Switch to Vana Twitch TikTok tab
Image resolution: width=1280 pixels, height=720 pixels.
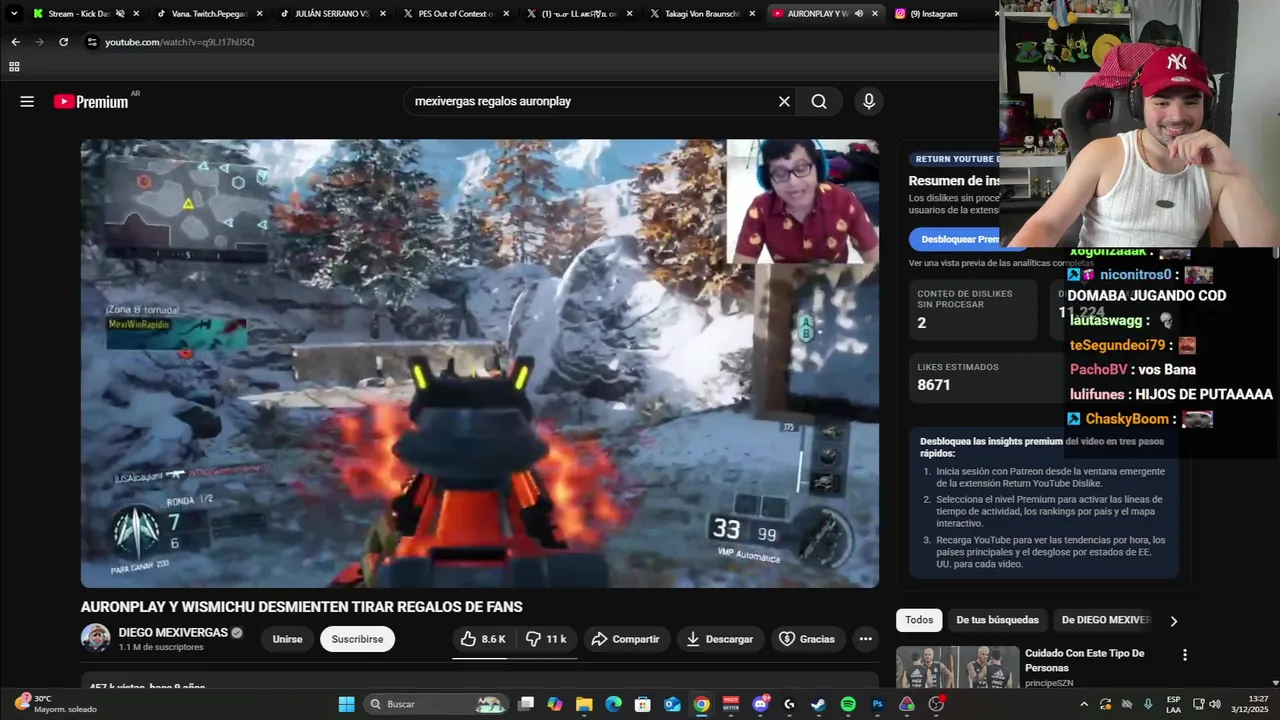[208, 14]
